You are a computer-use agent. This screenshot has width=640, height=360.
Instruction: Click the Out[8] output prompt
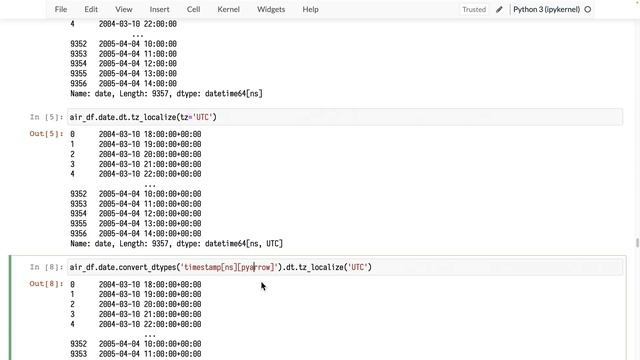click(46, 284)
